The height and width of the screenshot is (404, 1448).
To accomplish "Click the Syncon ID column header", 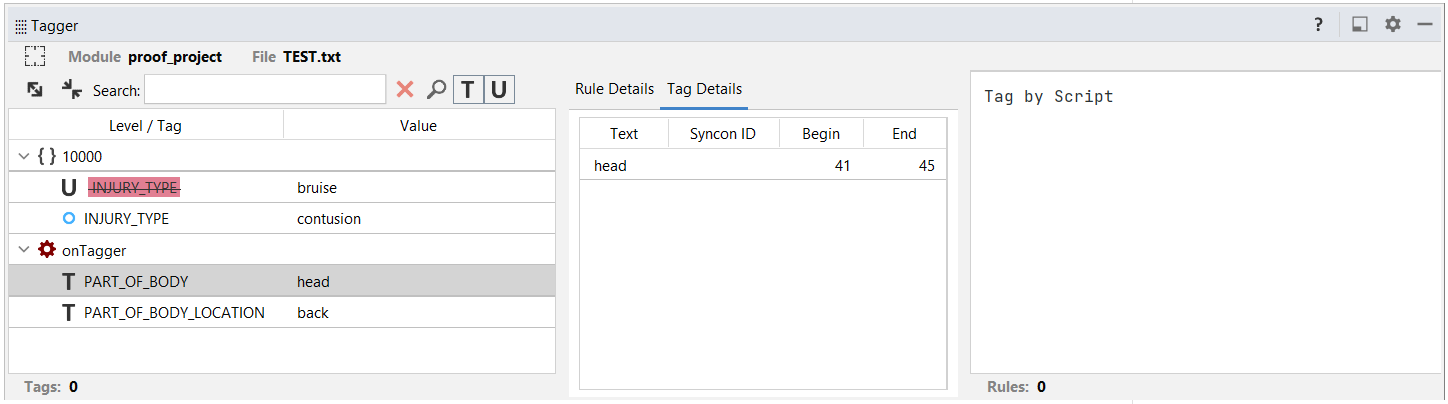I will pyautogui.click(x=722, y=134).
